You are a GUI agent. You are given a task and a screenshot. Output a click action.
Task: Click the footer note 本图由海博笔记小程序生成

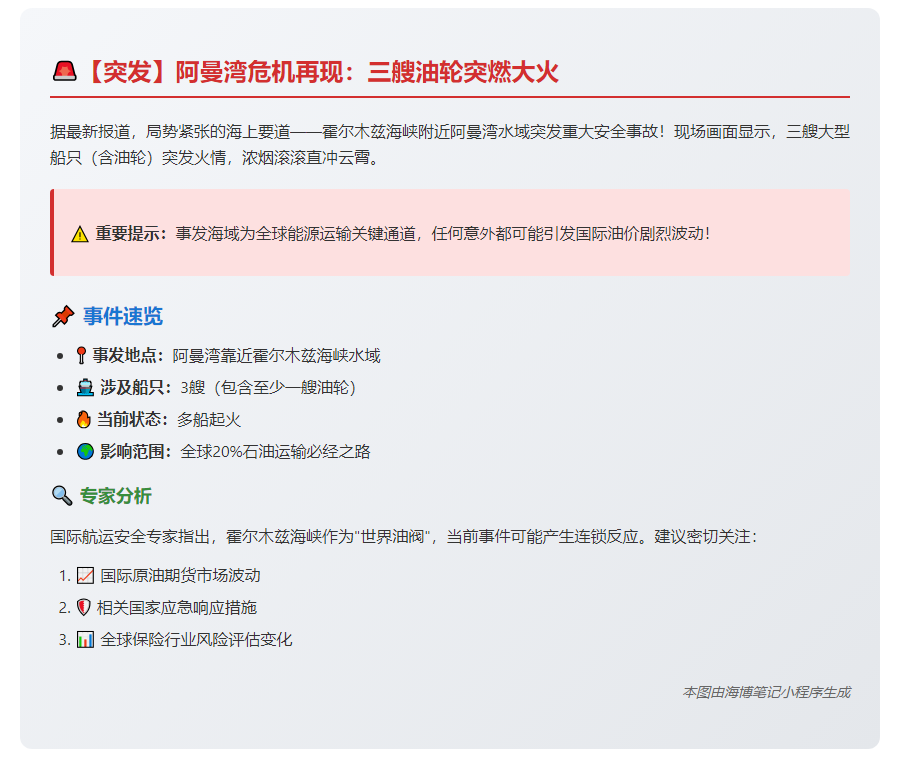tap(766, 692)
